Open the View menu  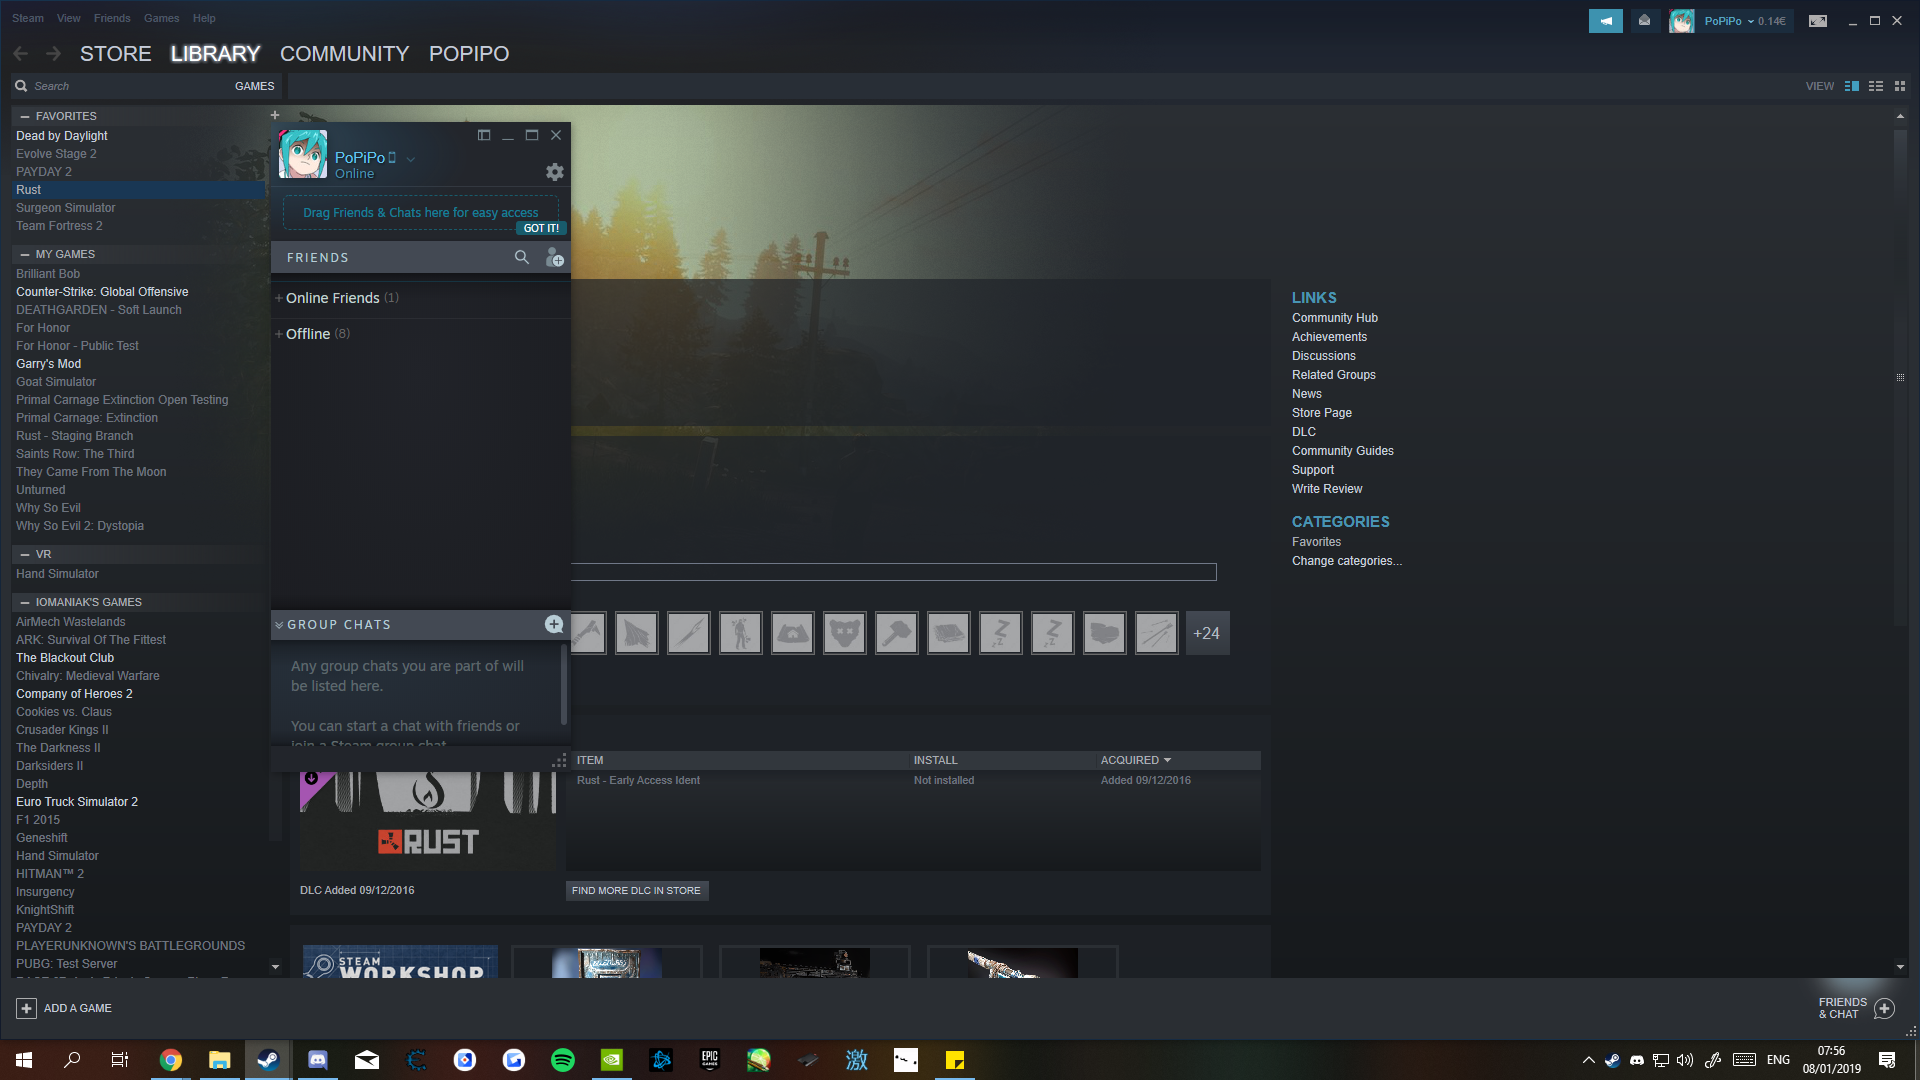tap(69, 18)
